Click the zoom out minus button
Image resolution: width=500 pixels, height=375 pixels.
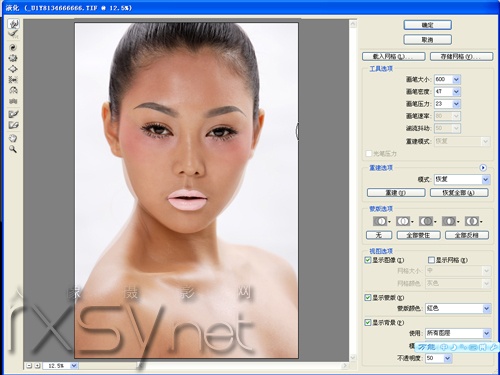(x=29, y=366)
